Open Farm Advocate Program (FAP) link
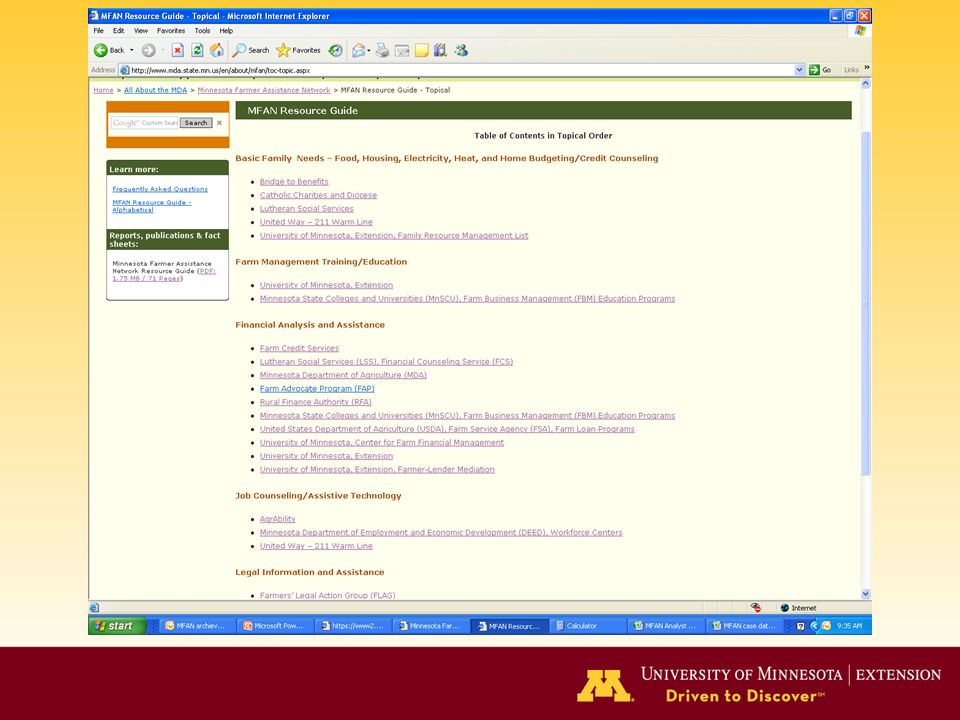This screenshot has width=960, height=720. [x=317, y=389]
